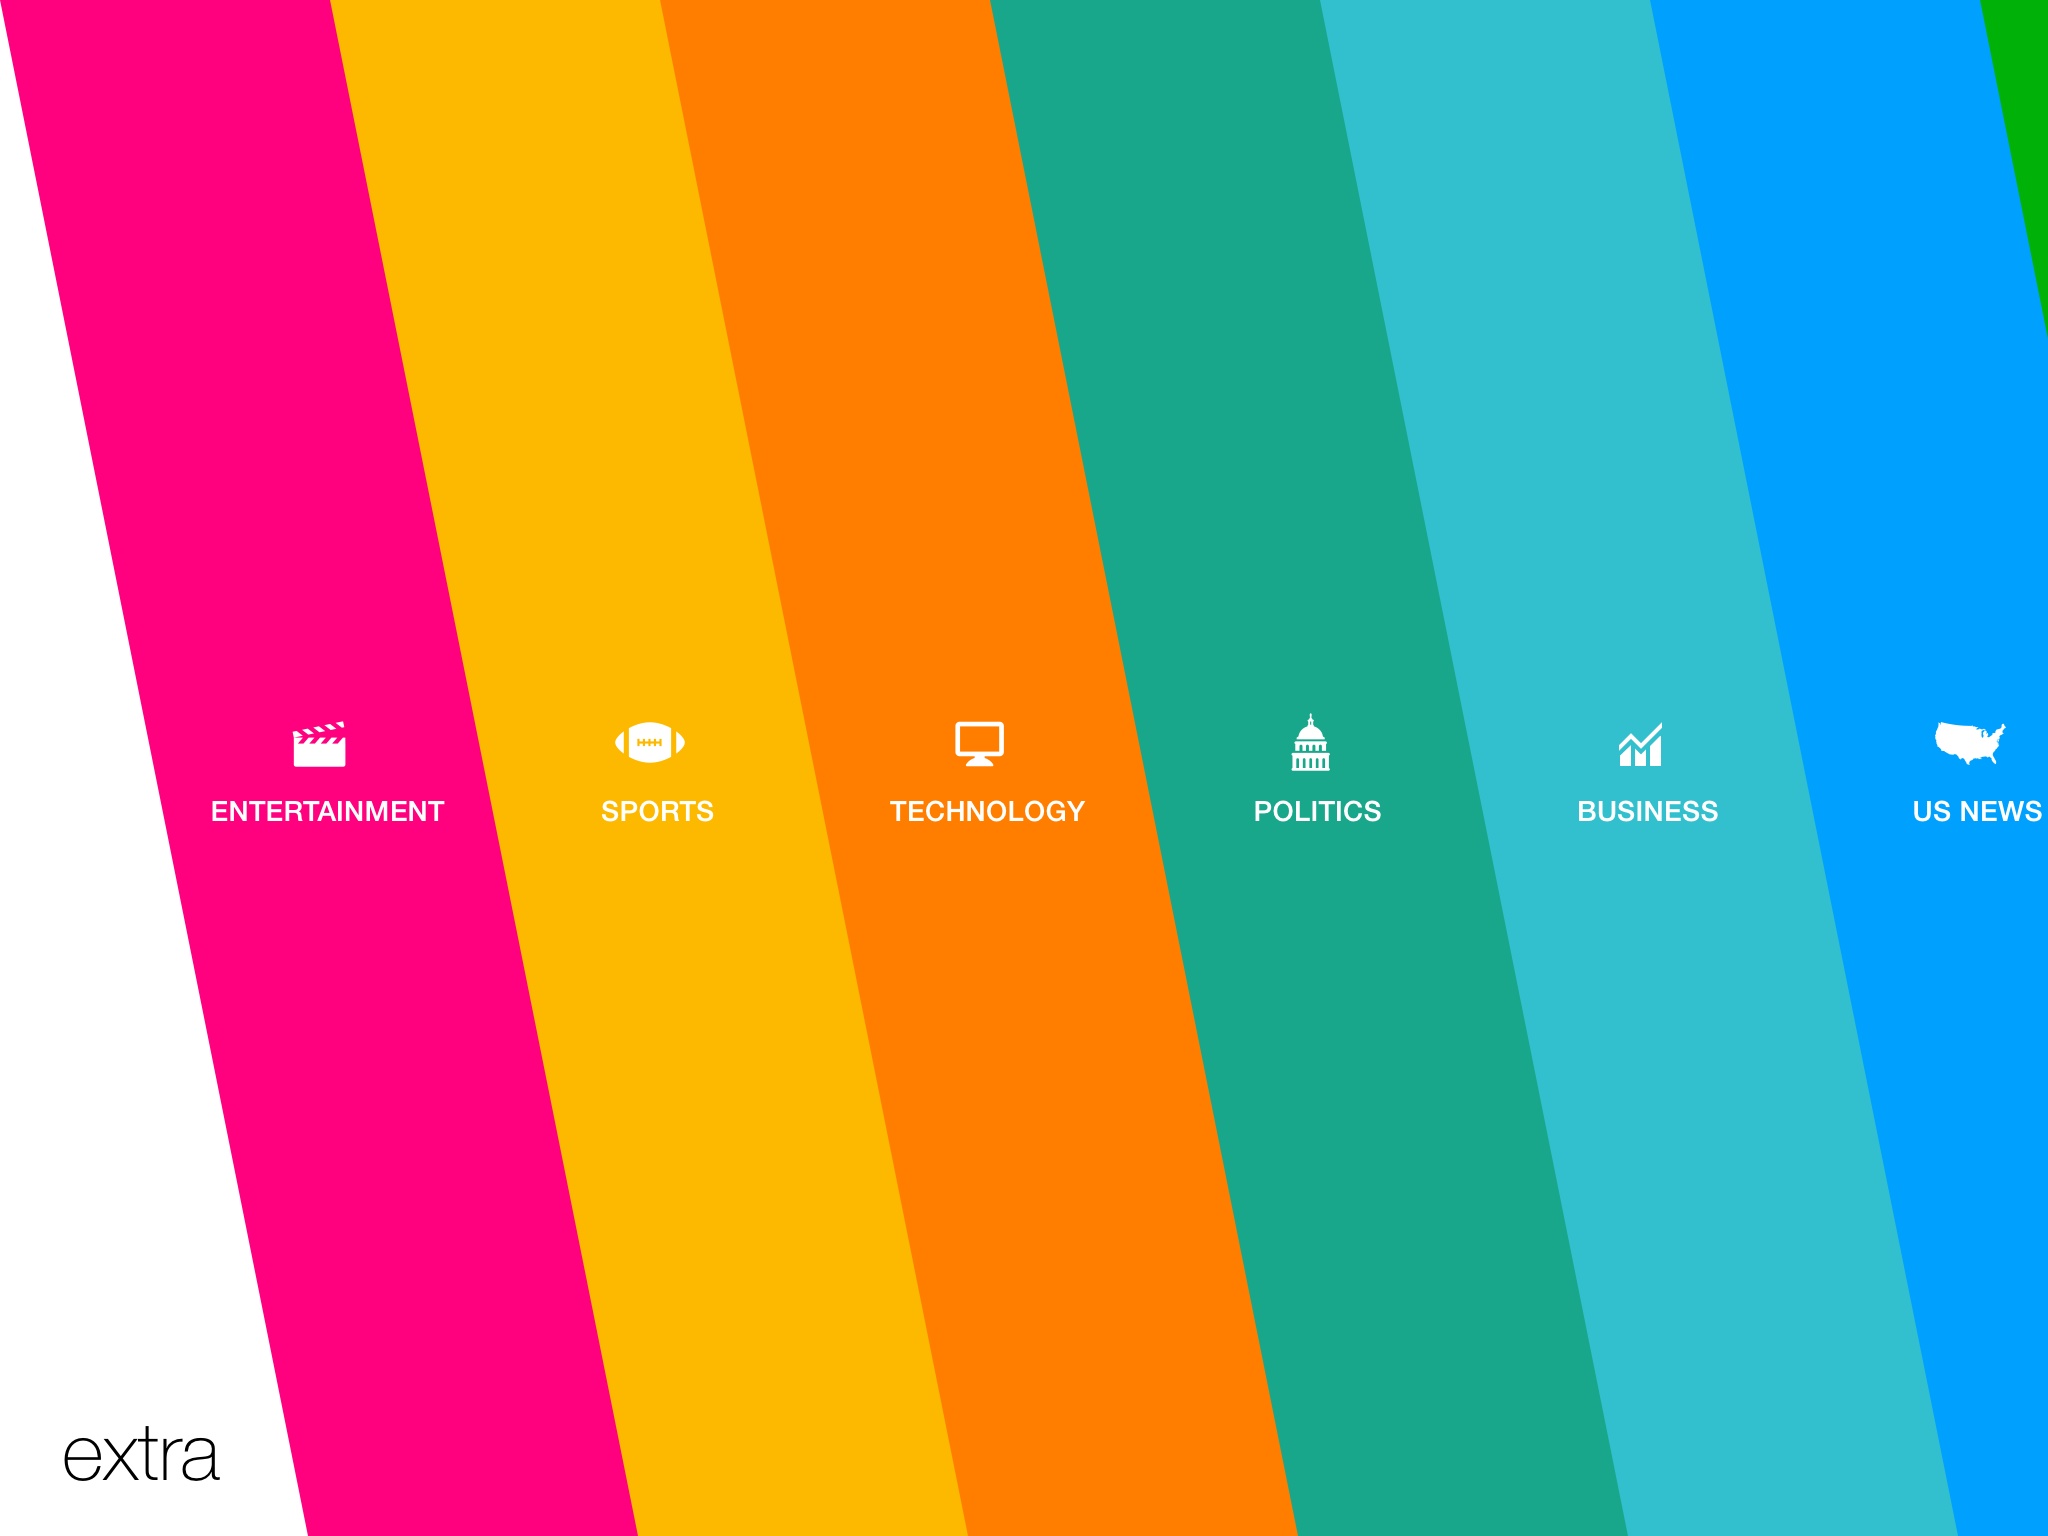Open the SPORTS category label
This screenshot has height=1536, width=2048.
(657, 811)
